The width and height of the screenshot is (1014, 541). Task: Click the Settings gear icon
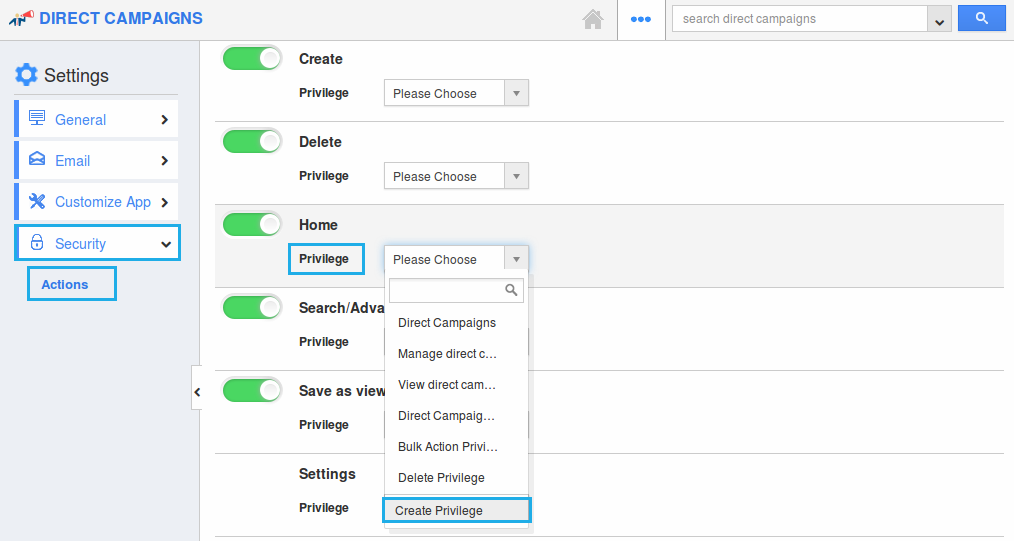click(x=26, y=75)
